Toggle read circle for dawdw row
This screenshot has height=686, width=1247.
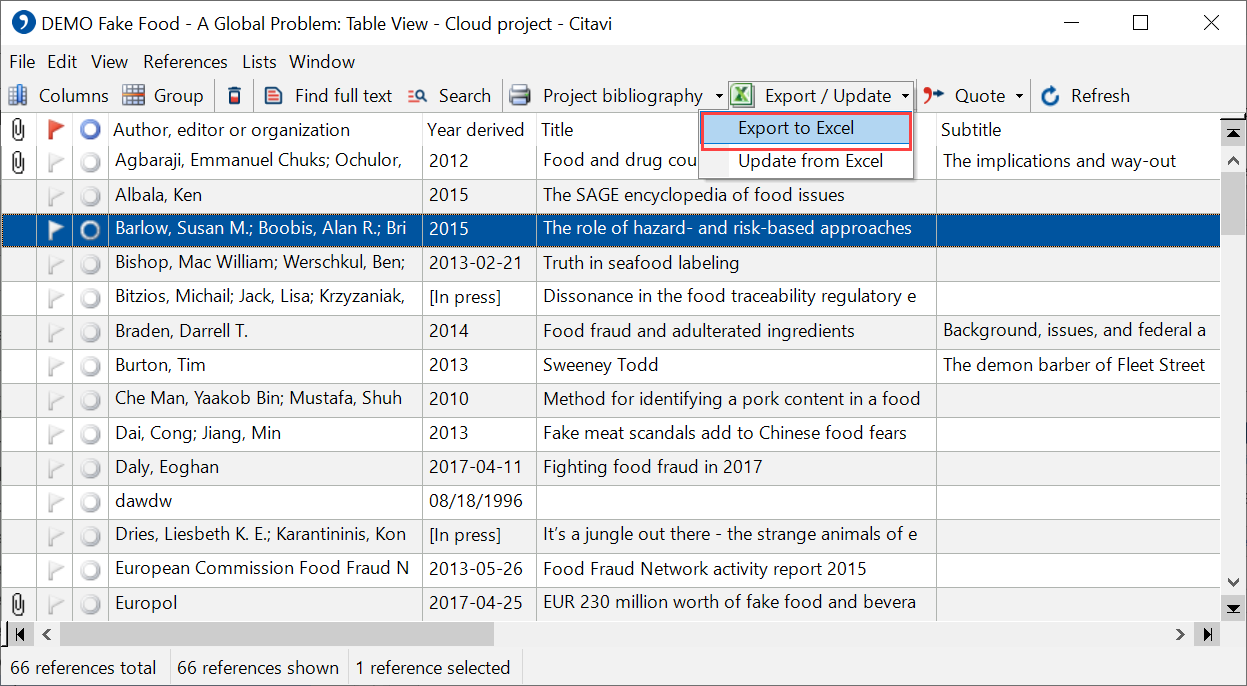click(91, 502)
